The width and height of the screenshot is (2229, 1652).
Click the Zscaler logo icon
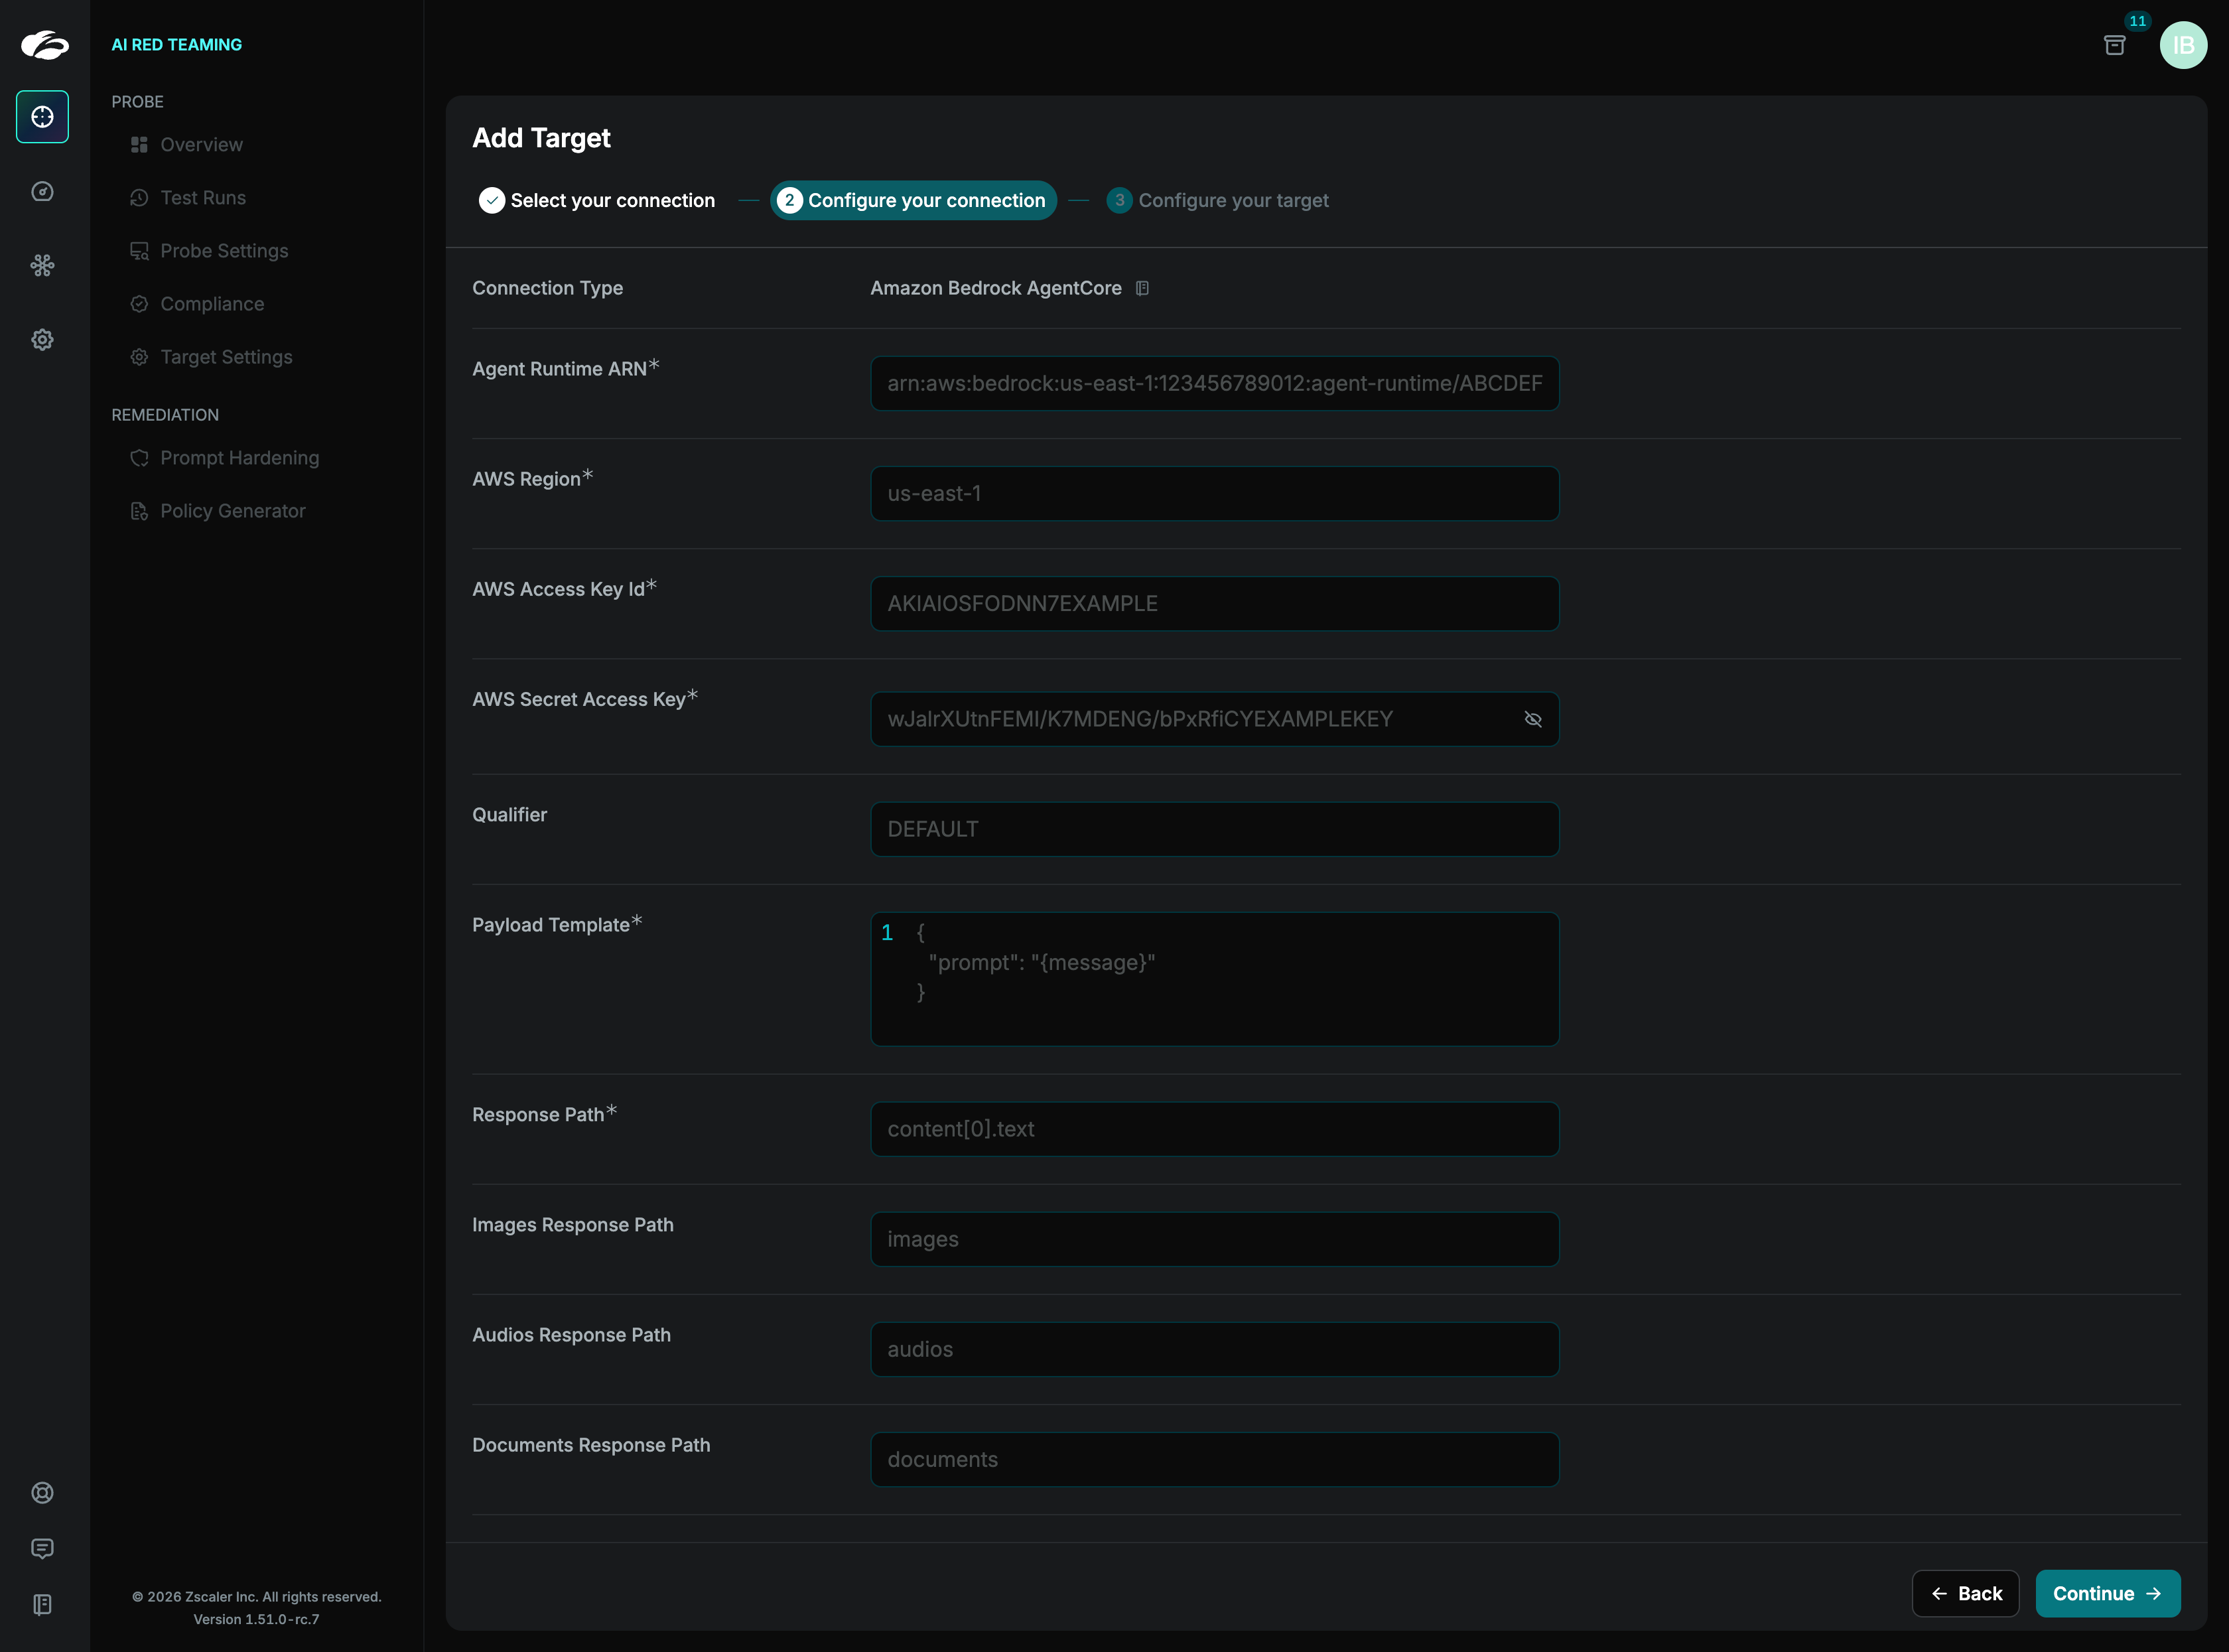point(44,45)
